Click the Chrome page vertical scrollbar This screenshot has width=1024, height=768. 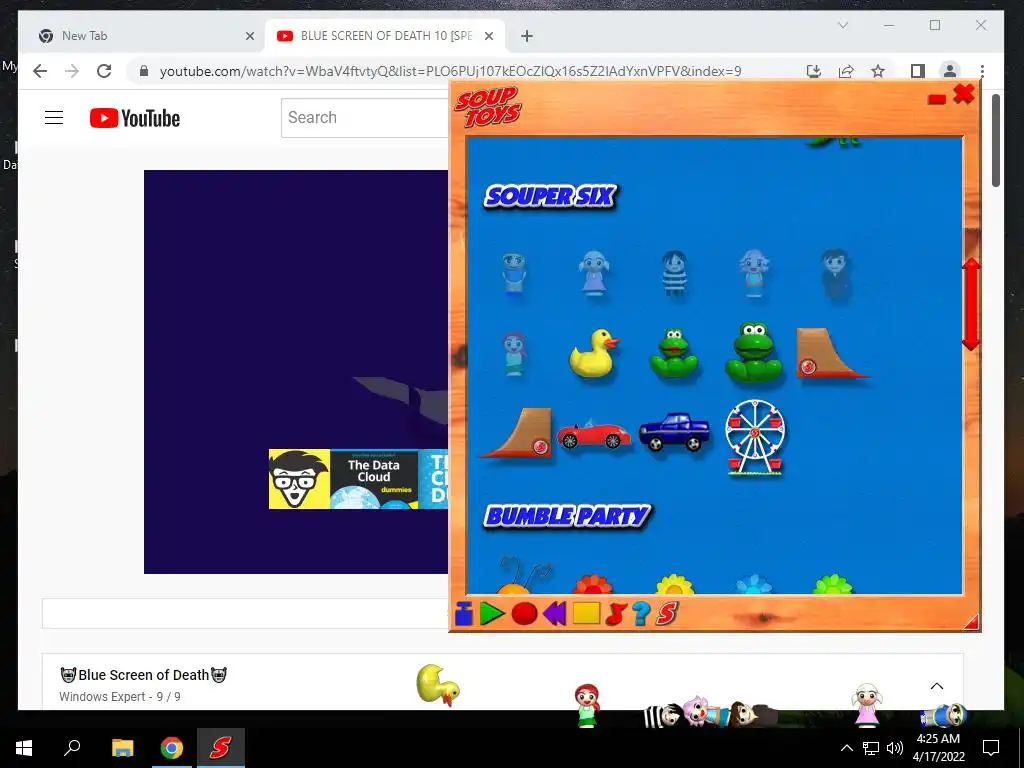point(996,140)
